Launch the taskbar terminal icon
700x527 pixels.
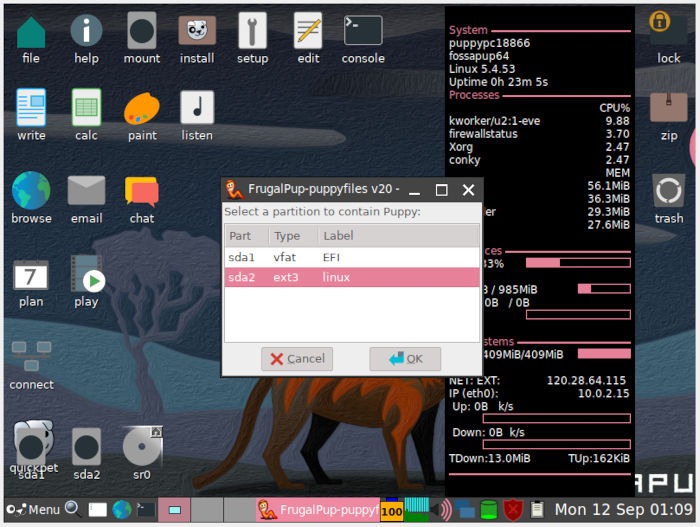146,510
